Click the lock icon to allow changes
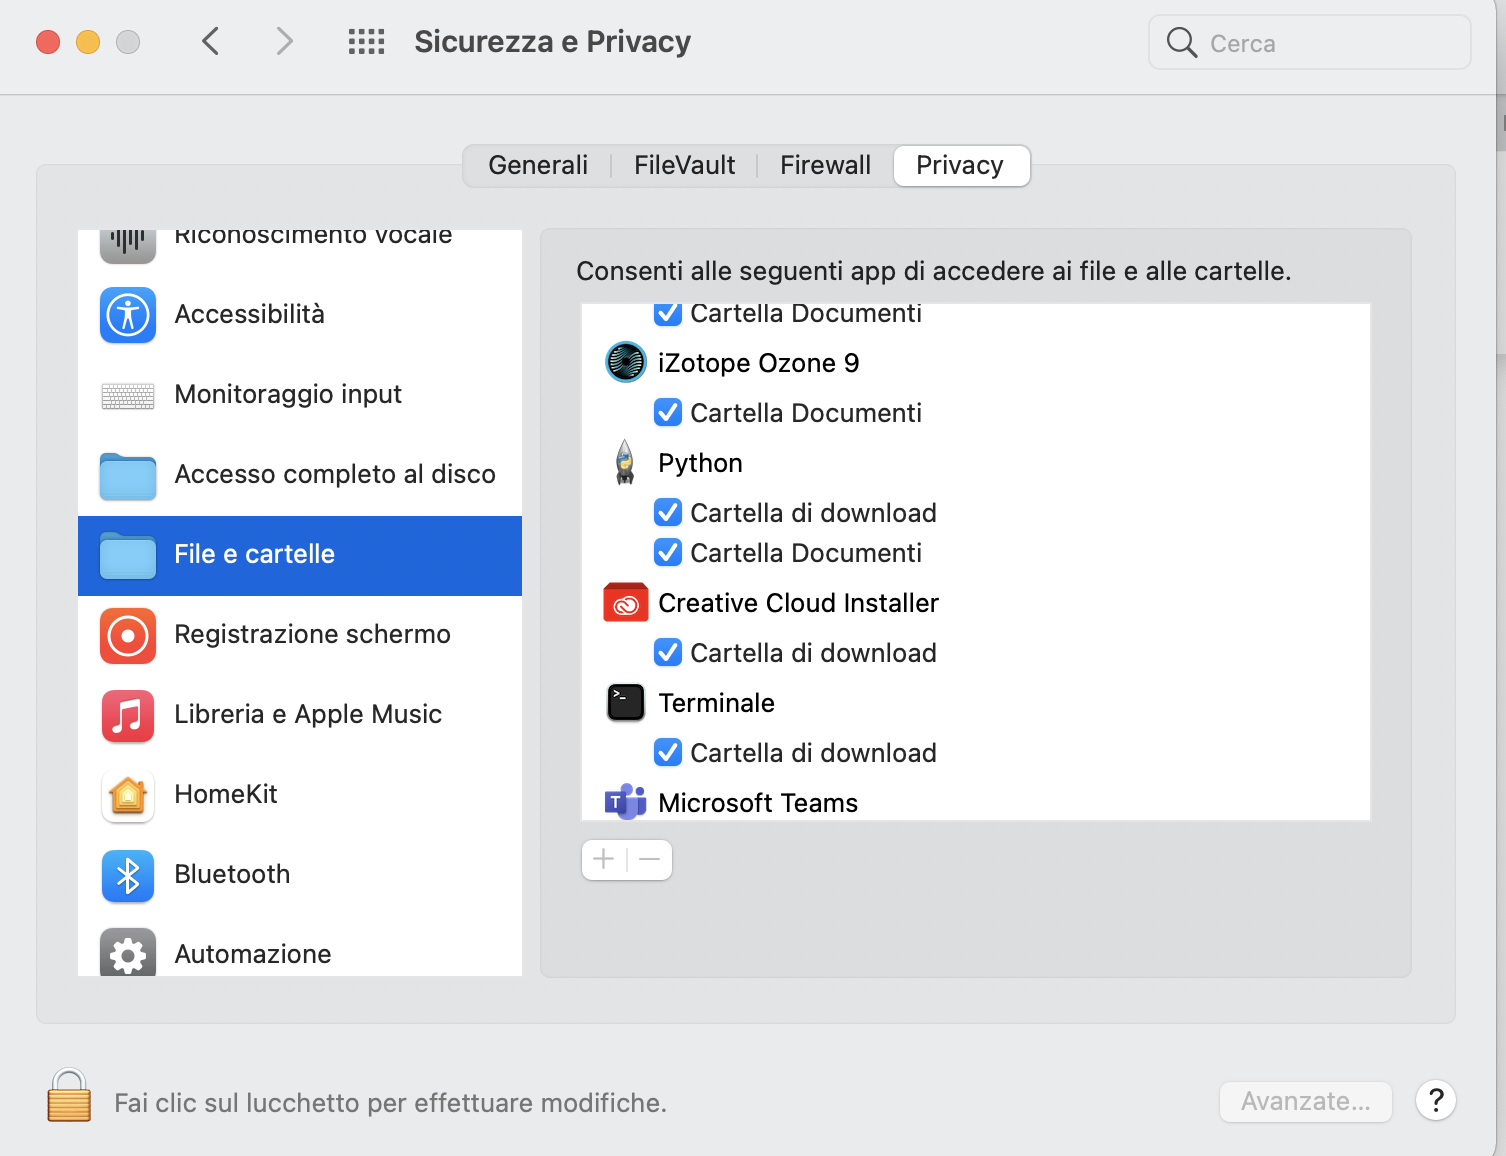The height and width of the screenshot is (1156, 1506). (x=69, y=1097)
